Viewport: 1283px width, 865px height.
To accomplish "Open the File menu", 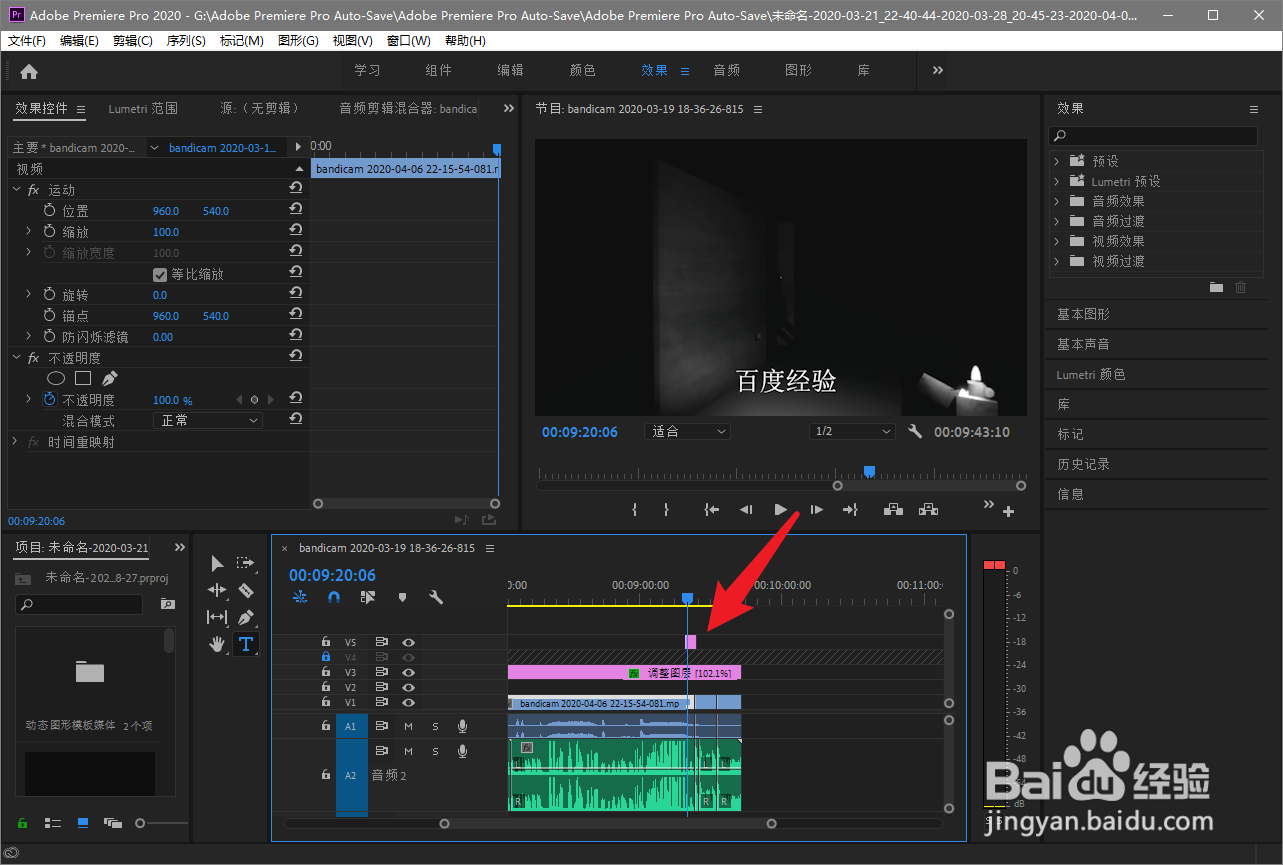I will pyautogui.click(x=27, y=41).
